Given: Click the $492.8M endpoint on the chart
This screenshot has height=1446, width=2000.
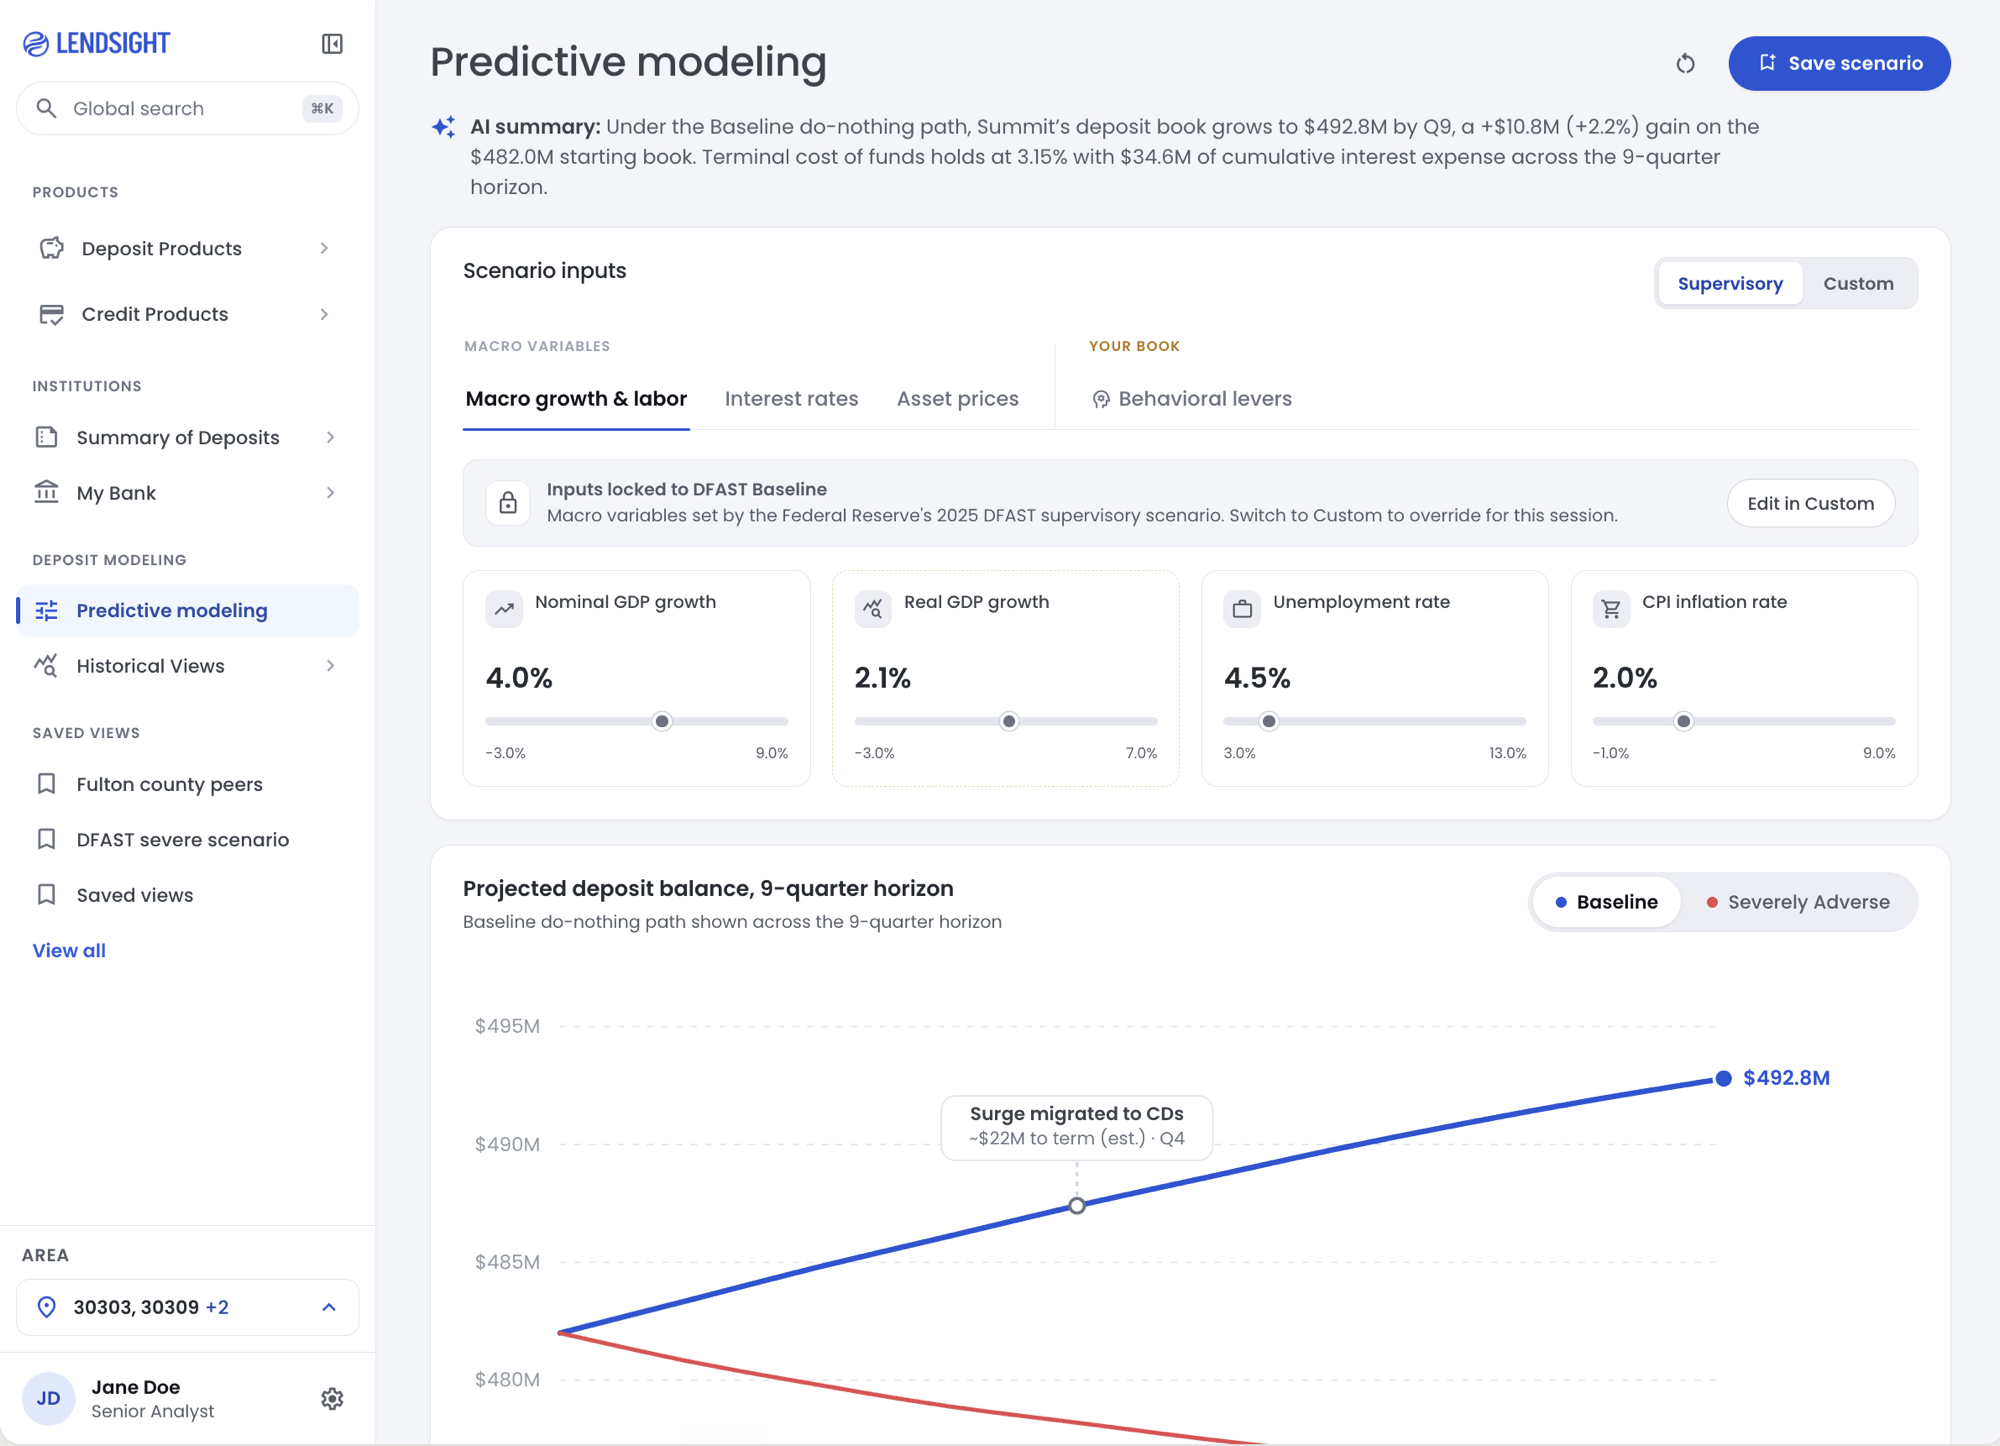Looking at the screenshot, I should (1723, 1078).
